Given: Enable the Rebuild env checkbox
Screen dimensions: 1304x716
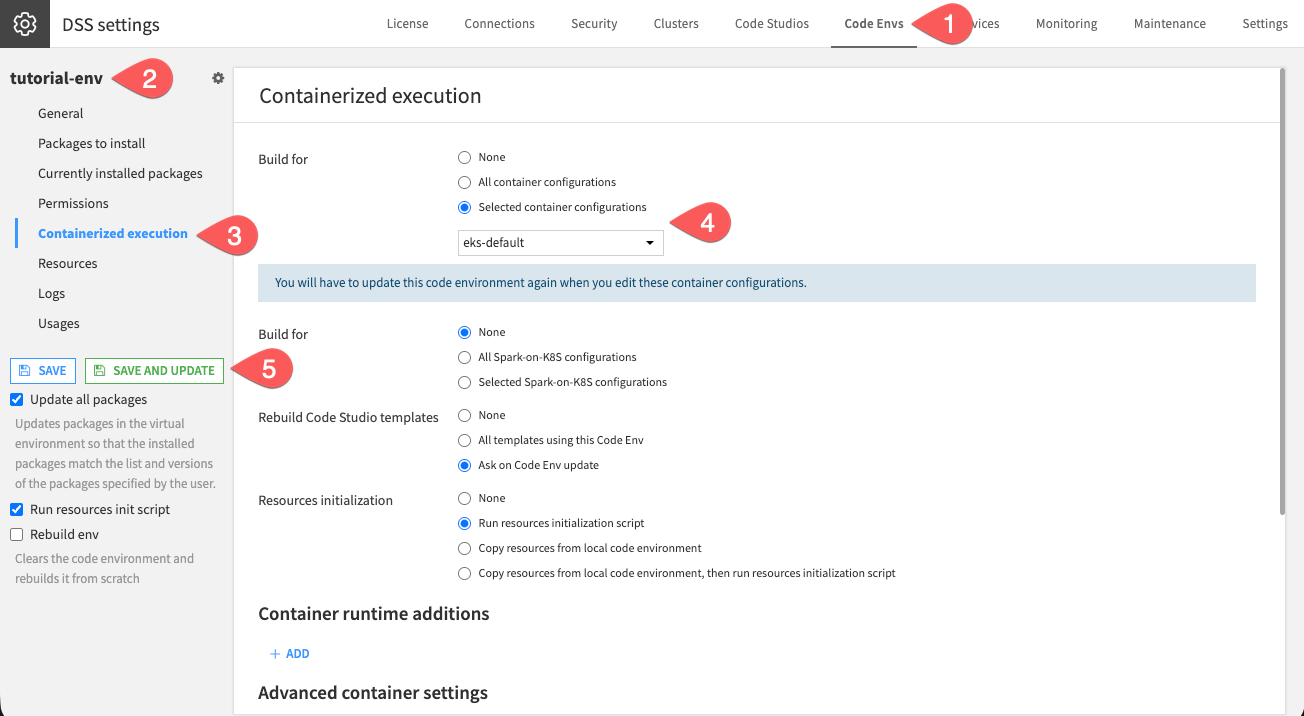Looking at the screenshot, I should click(17, 534).
